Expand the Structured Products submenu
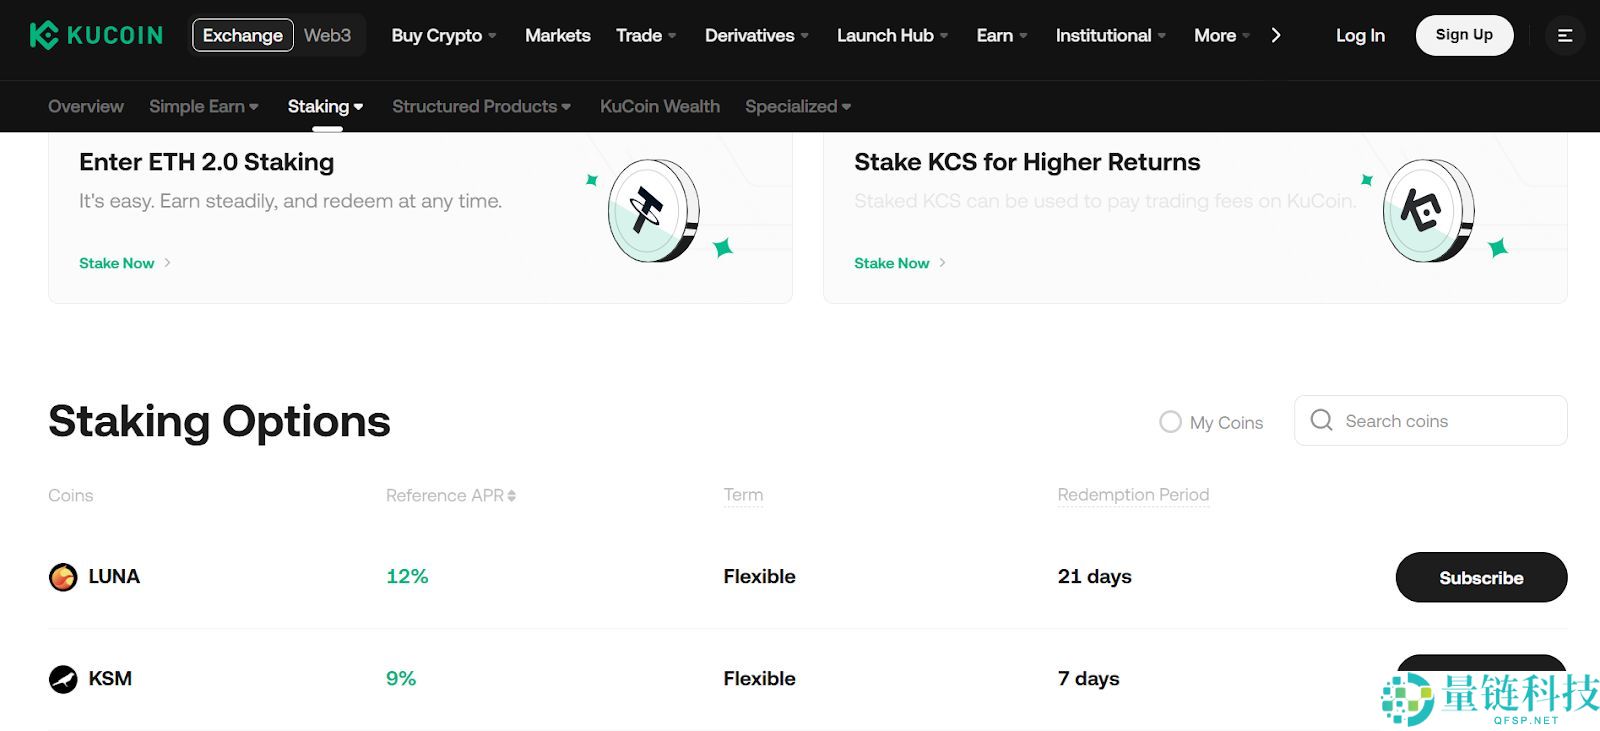This screenshot has width=1600, height=731. pos(481,106)
